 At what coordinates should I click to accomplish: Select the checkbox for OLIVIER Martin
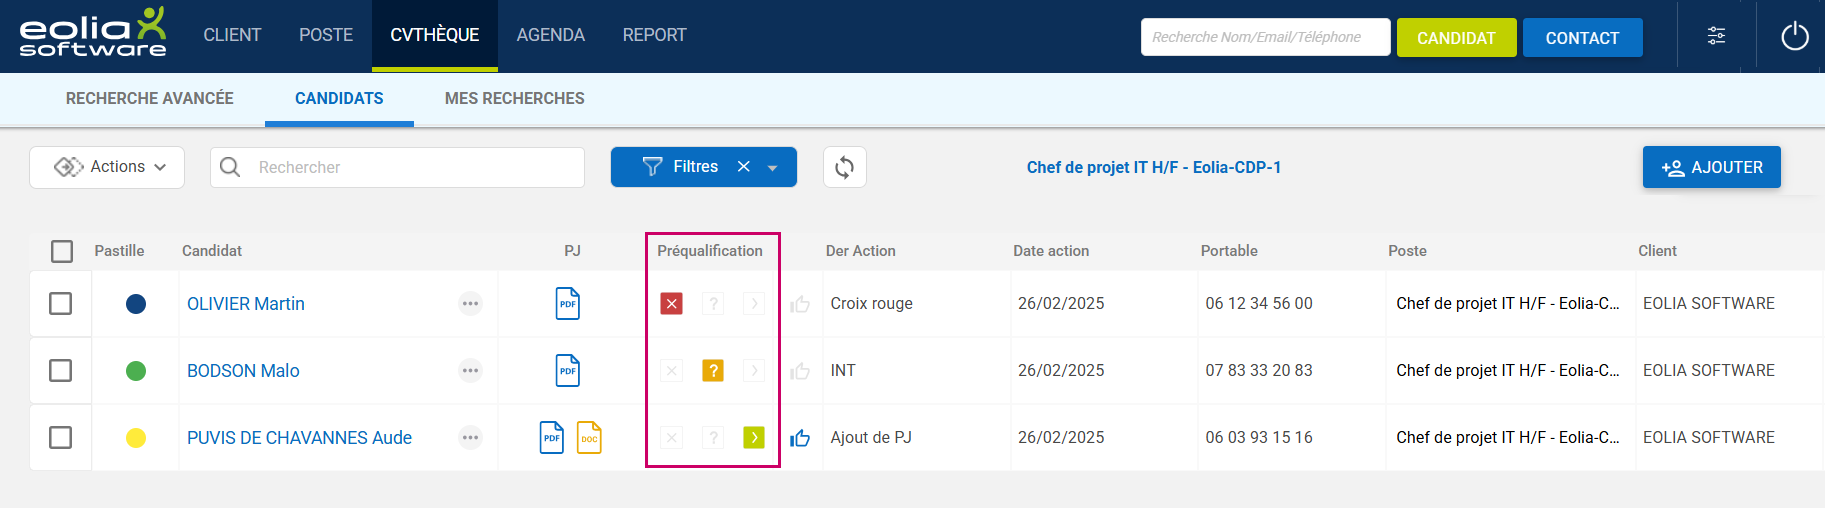(x=61, y=304)
